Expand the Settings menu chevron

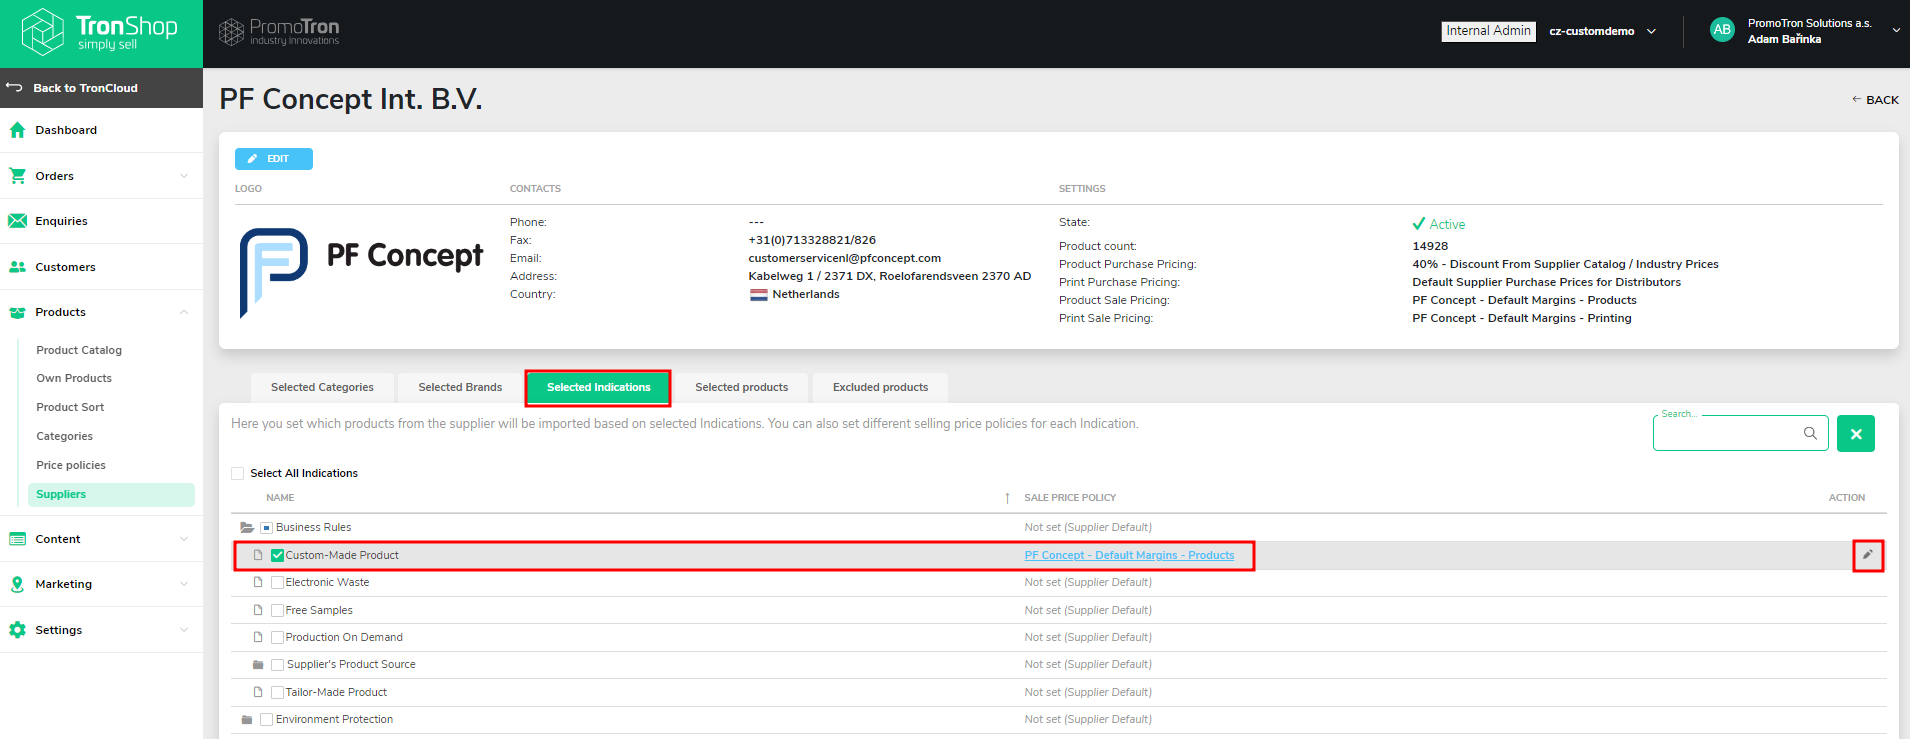184,630
